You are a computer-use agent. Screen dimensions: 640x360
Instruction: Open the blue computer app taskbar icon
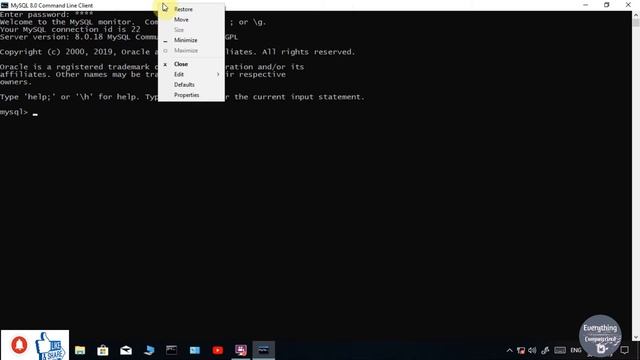[149, 350]
